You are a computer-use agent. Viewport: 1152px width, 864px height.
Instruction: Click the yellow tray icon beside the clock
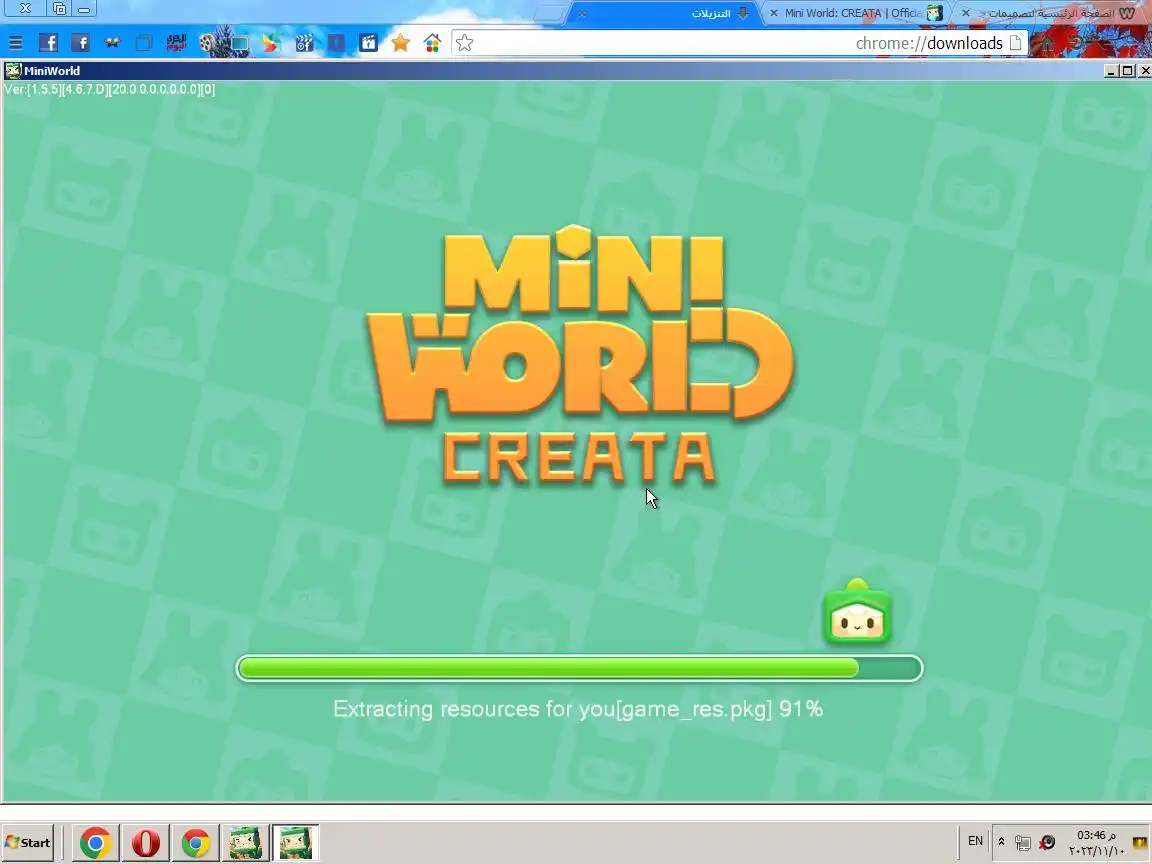[x=1140, y=842]
